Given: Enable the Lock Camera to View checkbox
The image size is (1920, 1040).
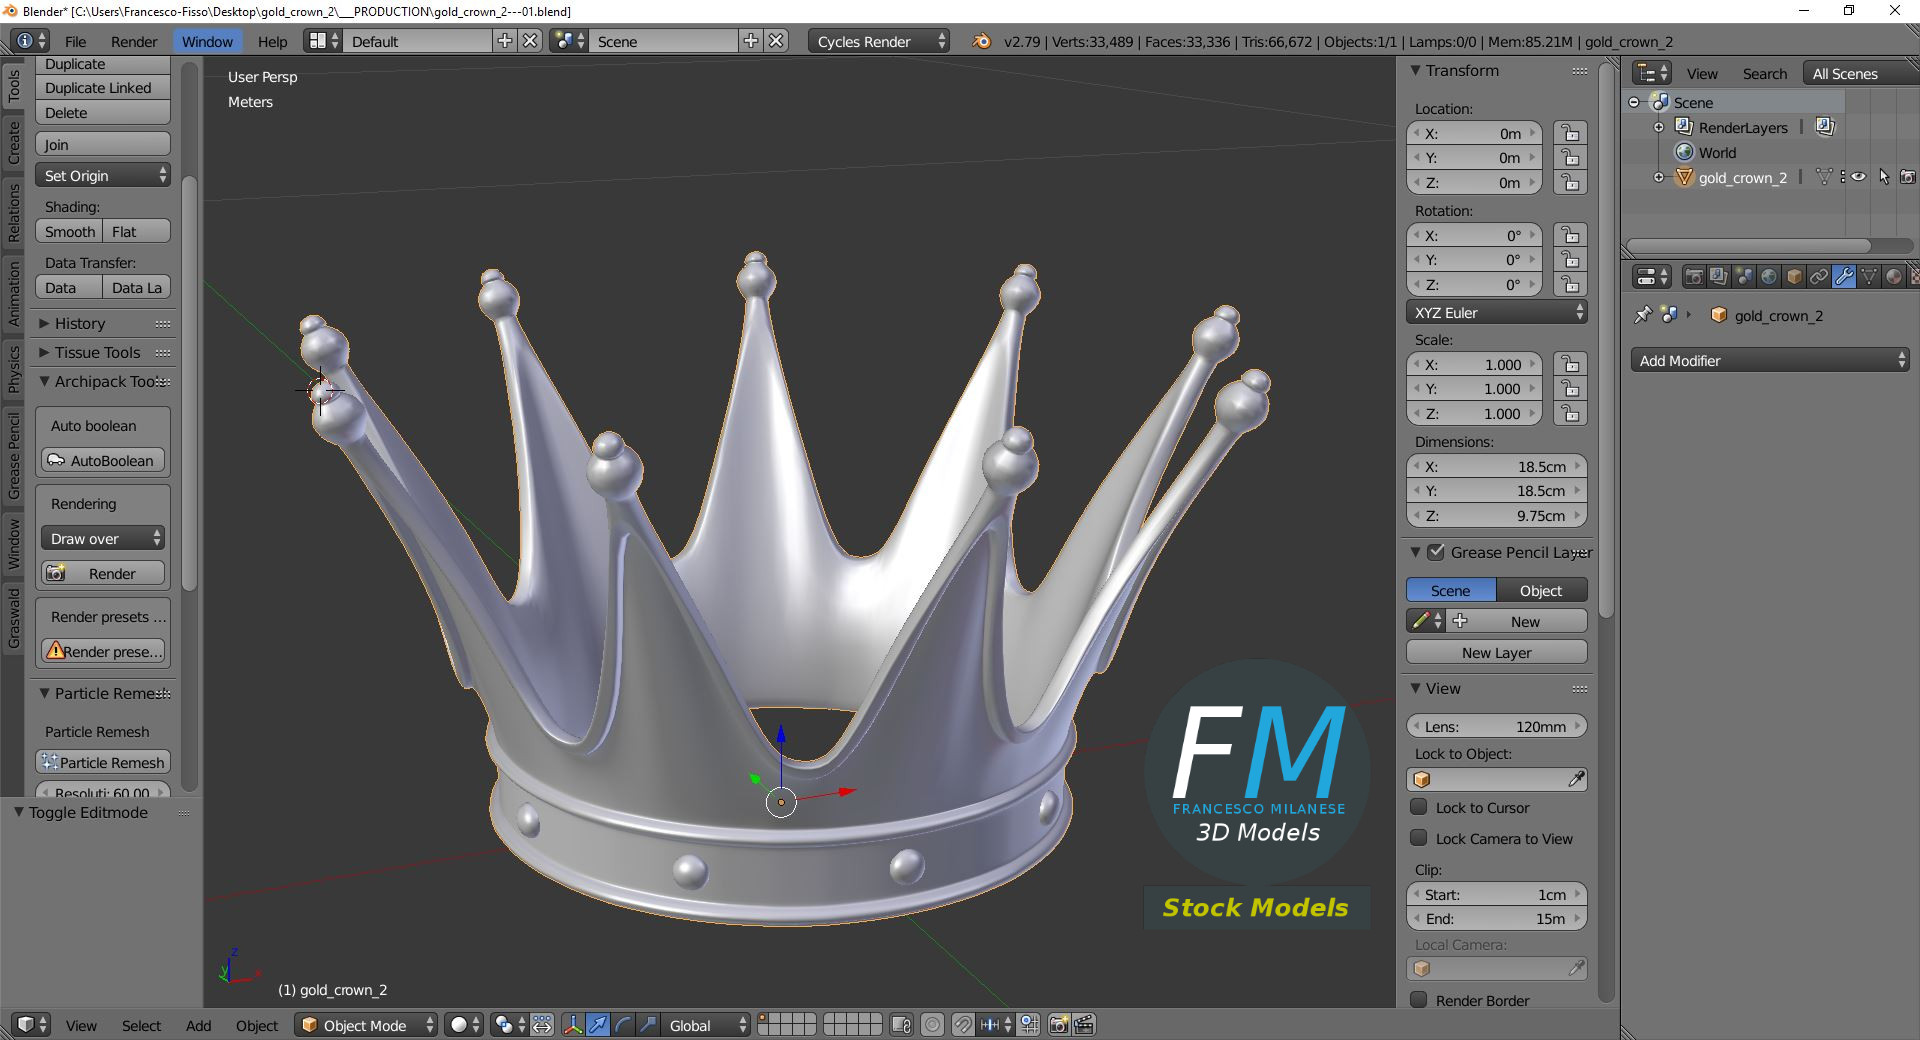Looking at the screenshot, I should (x=1420, y=839).
